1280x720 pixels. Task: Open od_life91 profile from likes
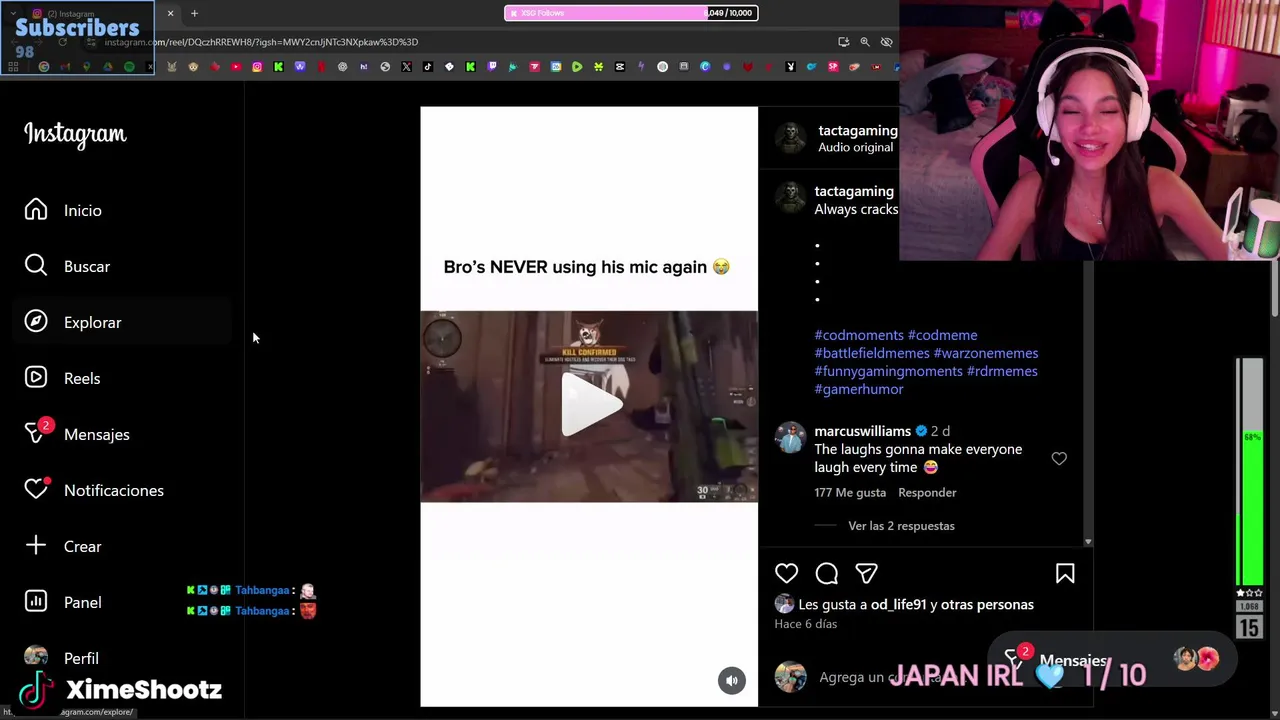(899, 605)
